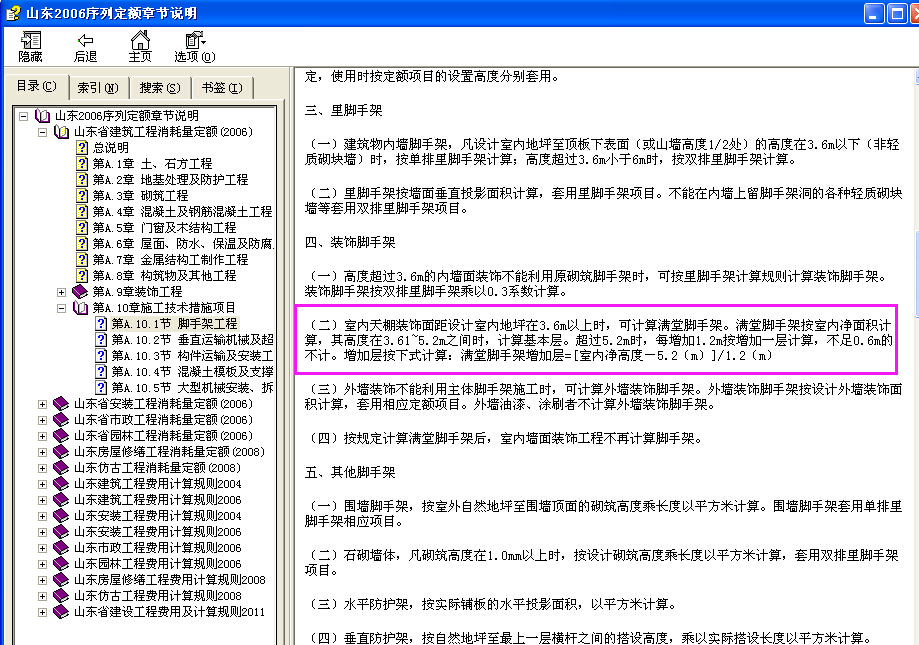This screenshot has height=645, width=919.
Task: Click book icon of 山东市政工程费用计算规则2006
Action: tap(61, 548)
